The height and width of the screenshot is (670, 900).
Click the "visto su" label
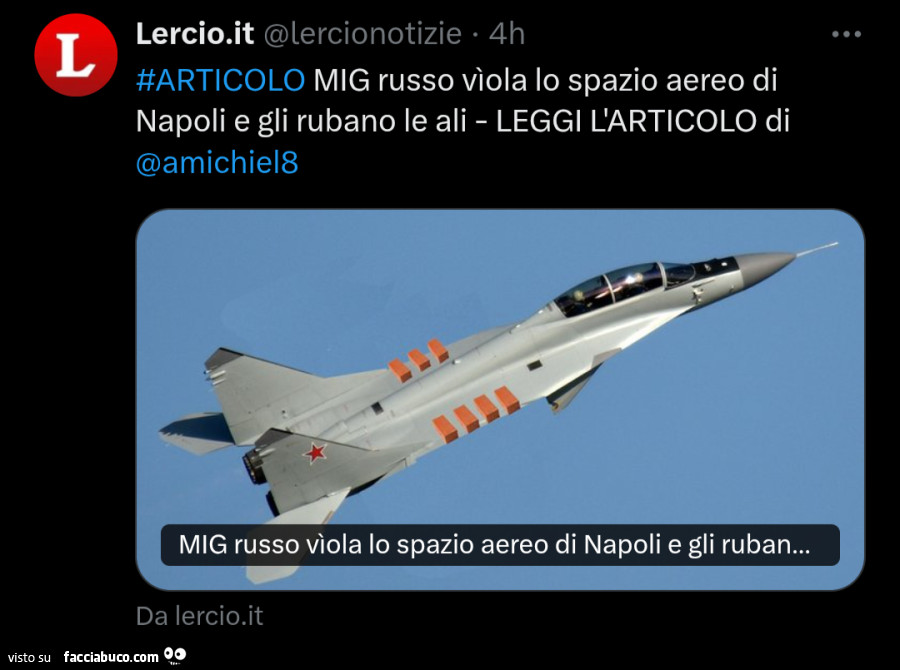29,657
